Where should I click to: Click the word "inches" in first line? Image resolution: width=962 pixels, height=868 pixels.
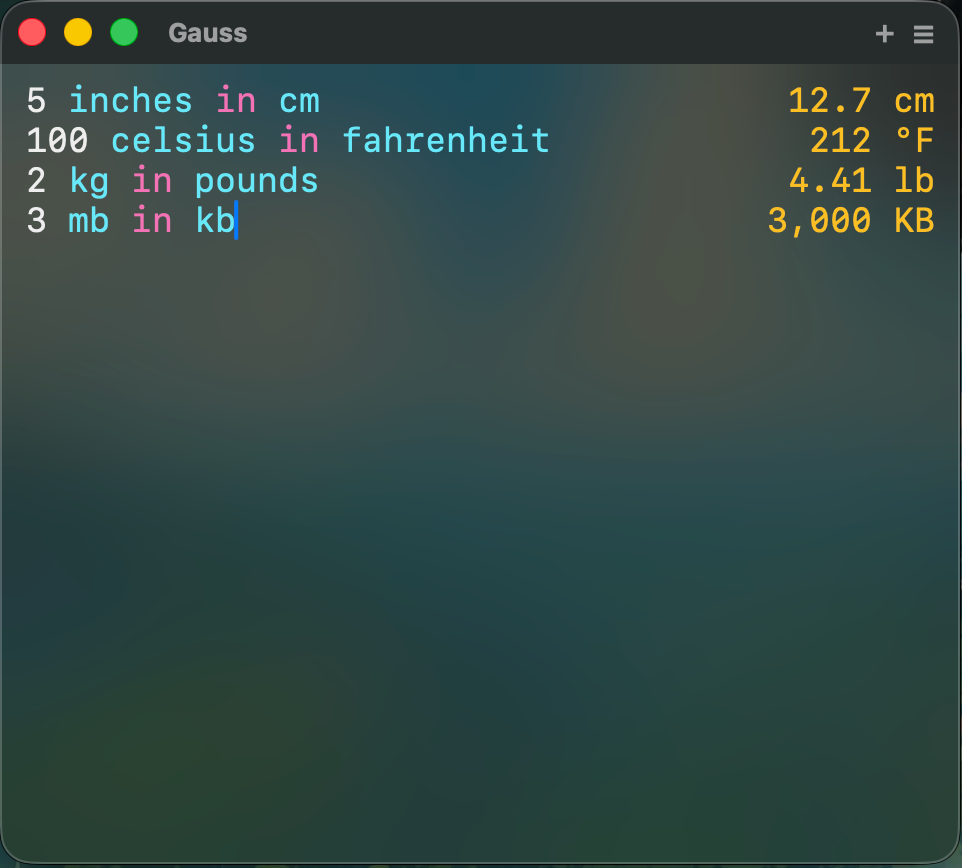(x=131, y=101)
